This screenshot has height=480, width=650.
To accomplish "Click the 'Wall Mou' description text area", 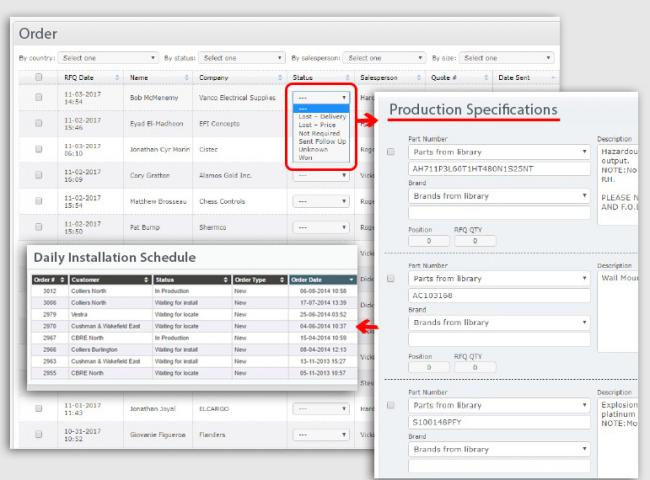I will (618, 311).
